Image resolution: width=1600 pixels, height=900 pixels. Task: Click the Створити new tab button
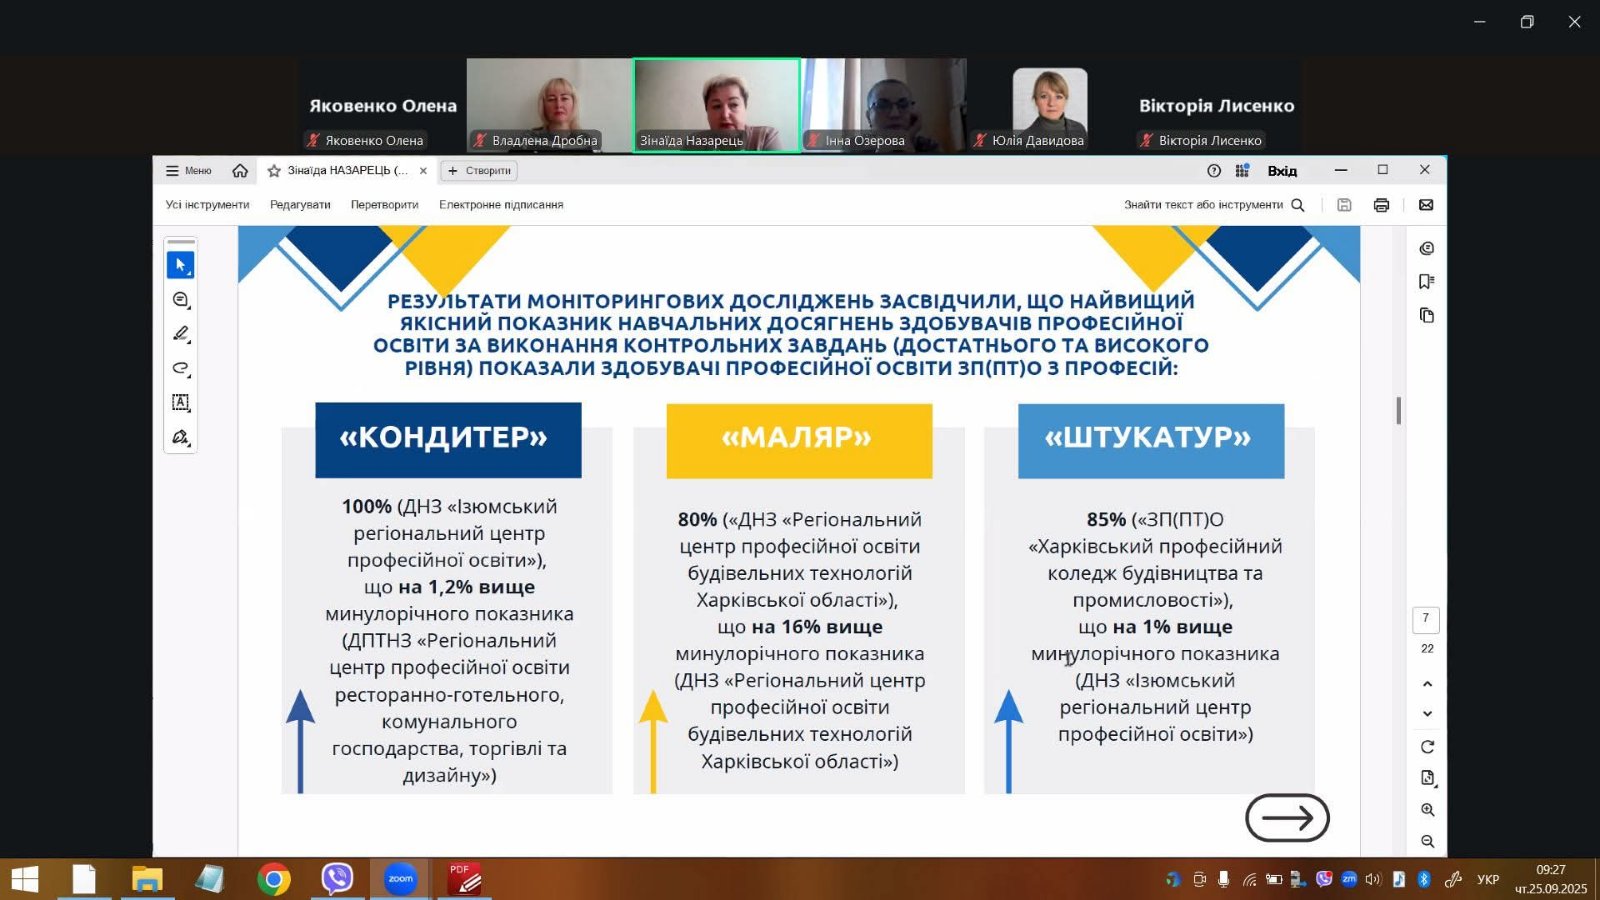[x=479, y=171]
